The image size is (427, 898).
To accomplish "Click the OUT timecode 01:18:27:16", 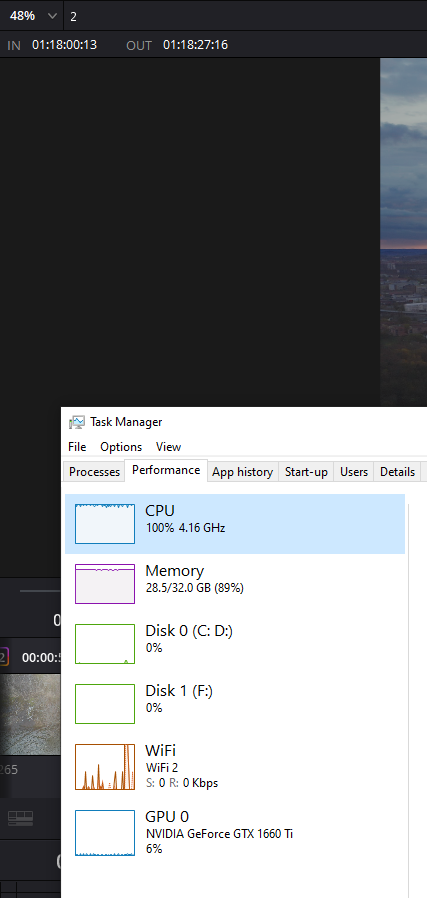I will pyautogui.click(x=195, y=45).
